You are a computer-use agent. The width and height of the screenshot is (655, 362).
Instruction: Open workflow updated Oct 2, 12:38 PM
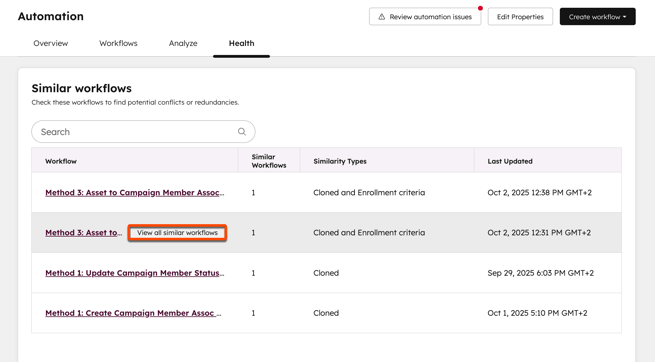pyautogui.click(x=135, y=192)
